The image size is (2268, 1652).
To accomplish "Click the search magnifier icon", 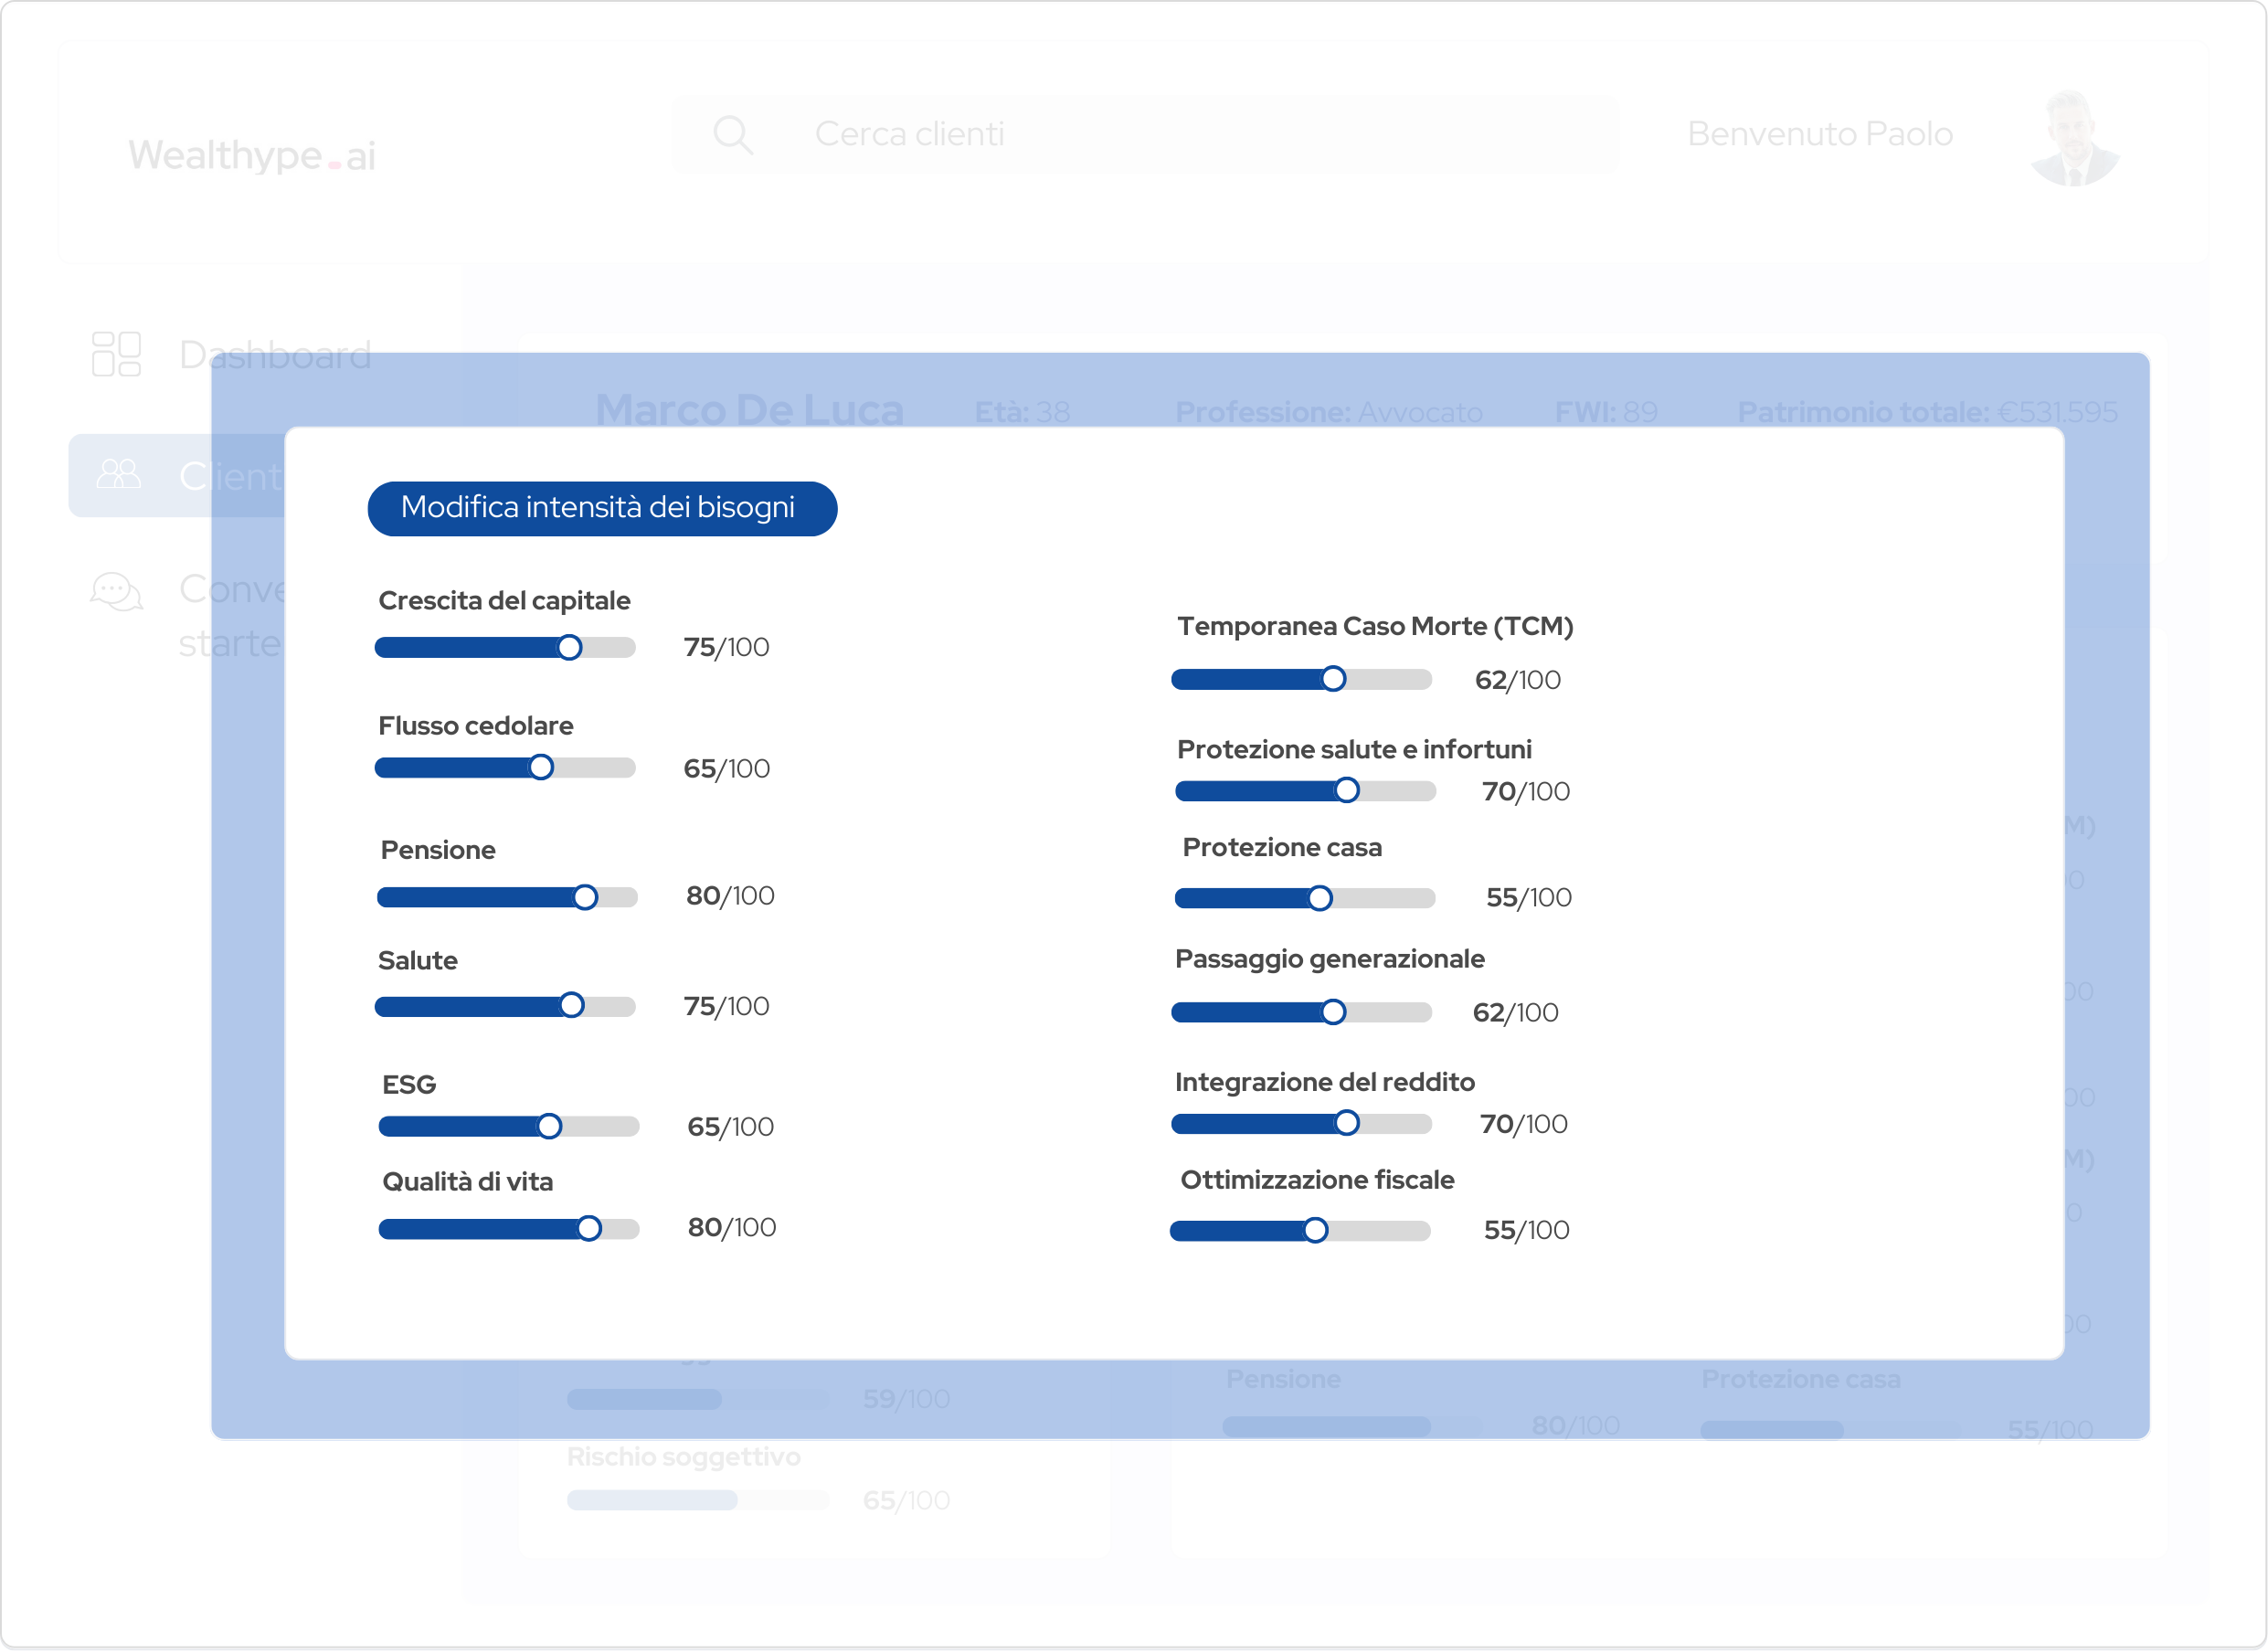I will point(732,134).
